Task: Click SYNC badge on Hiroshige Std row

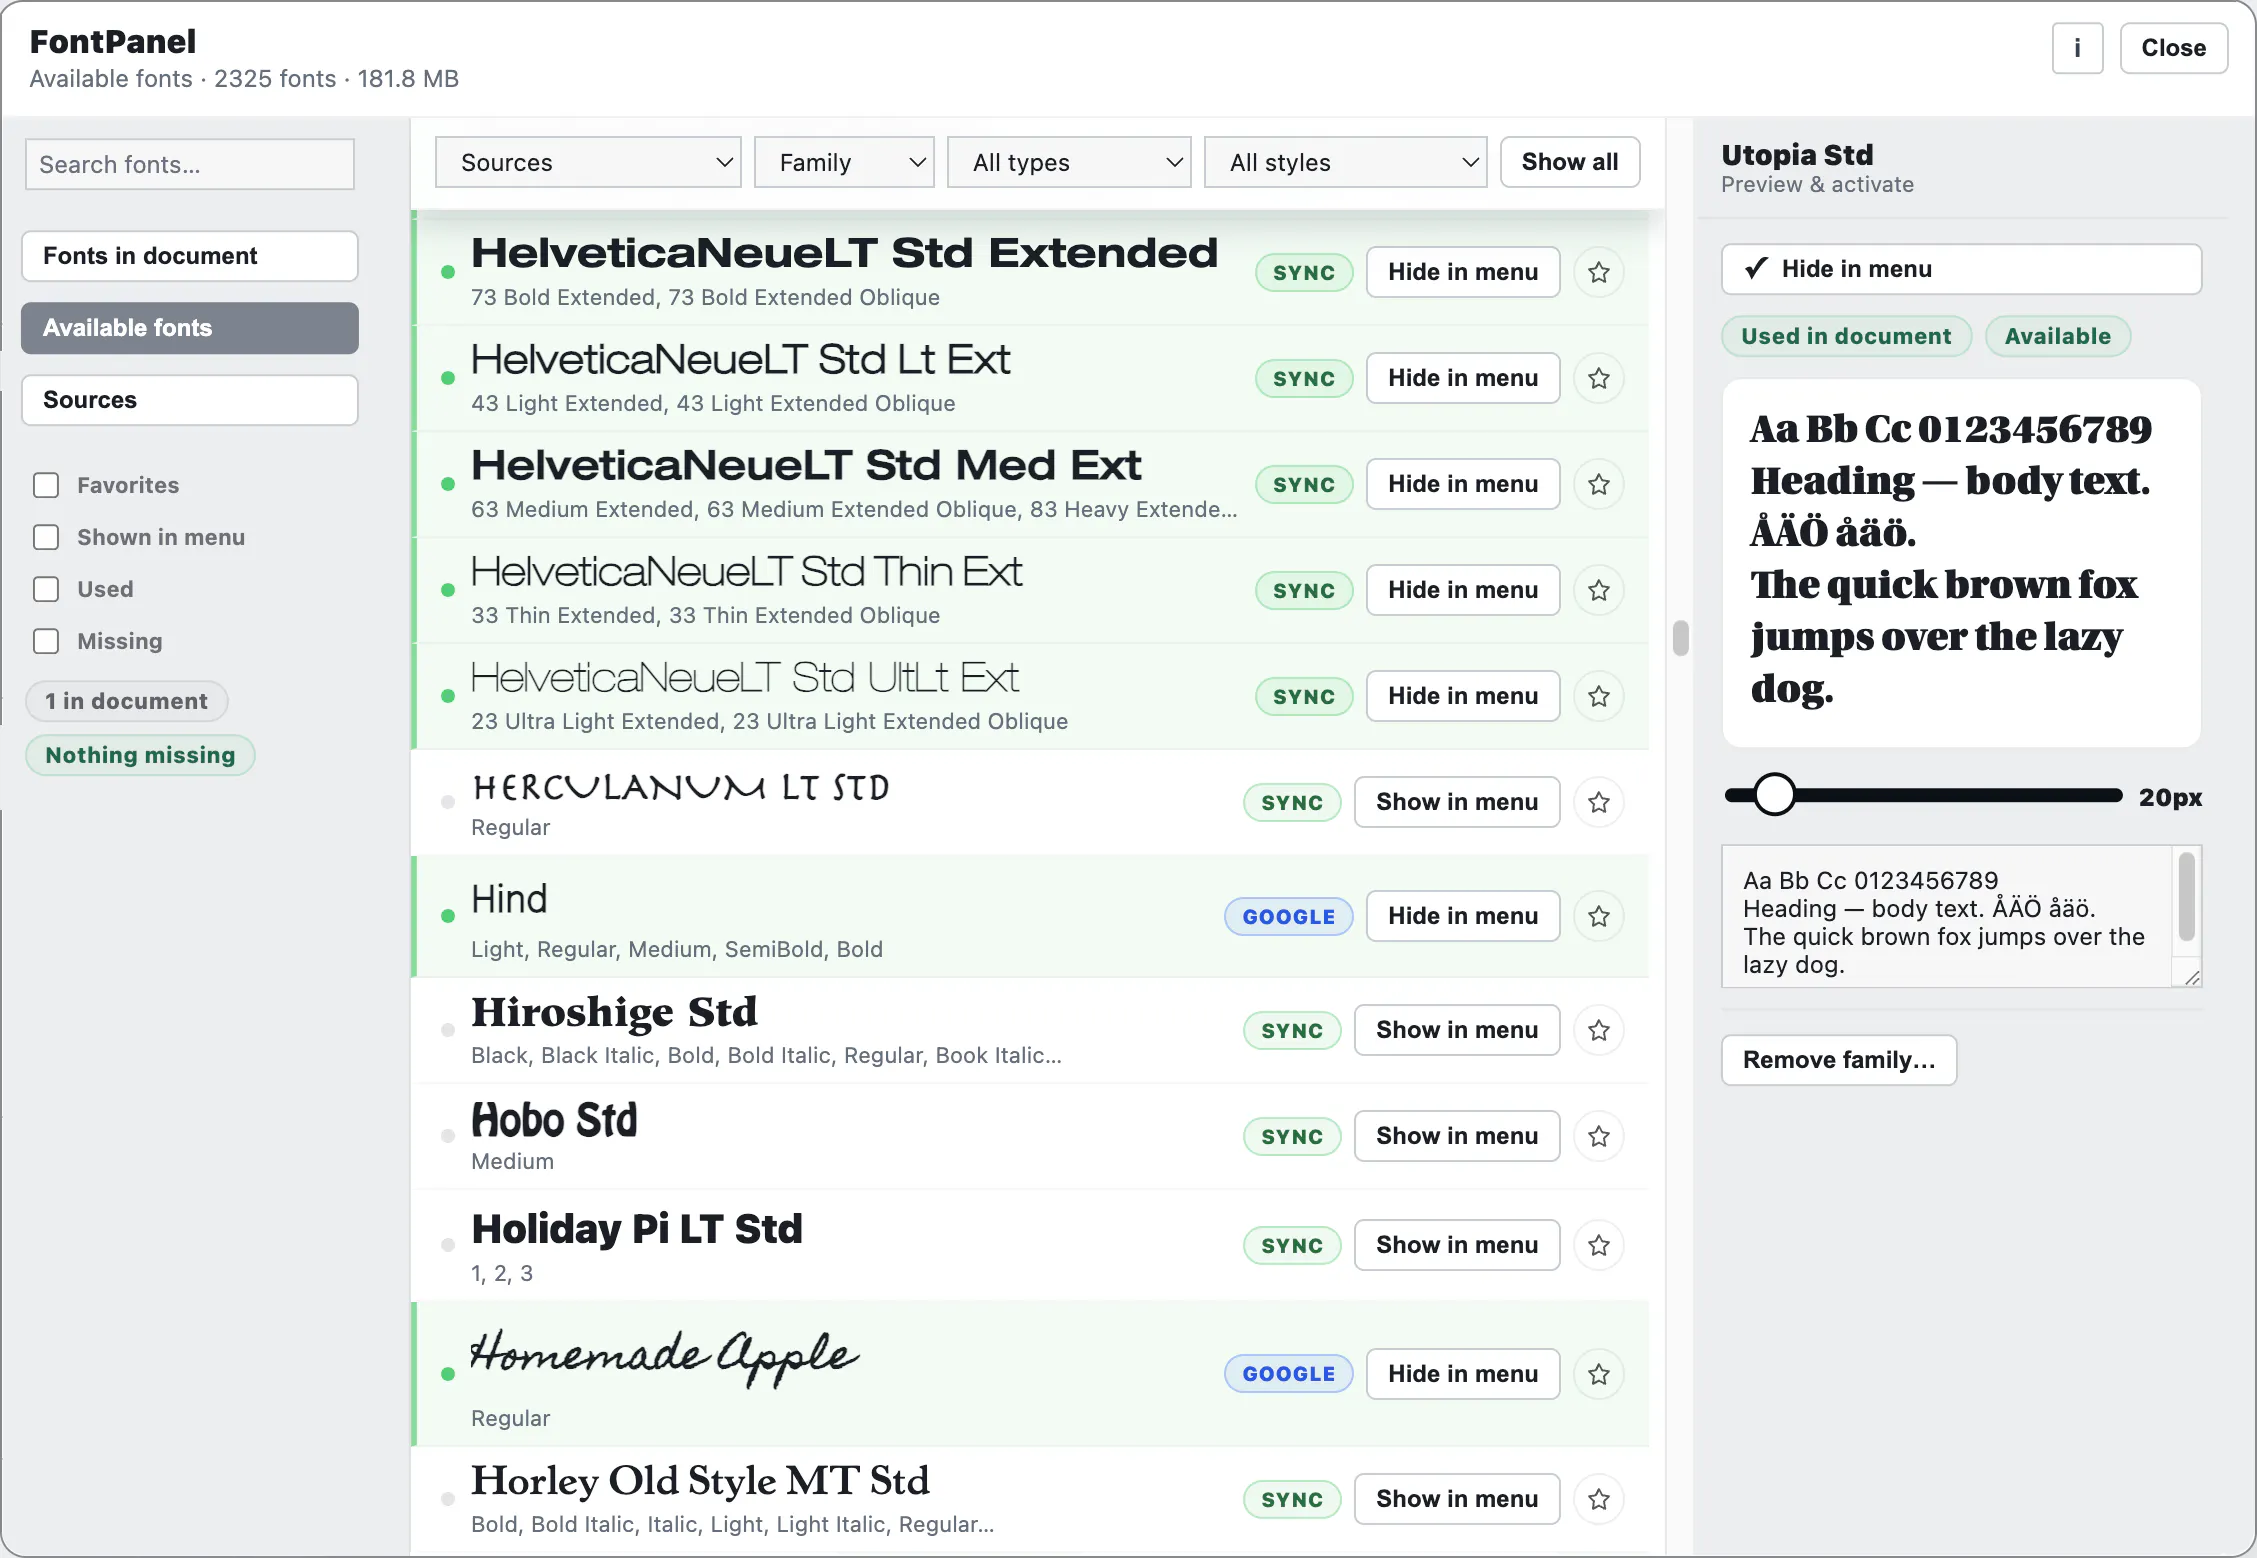Action: tap(1292, 1030)
